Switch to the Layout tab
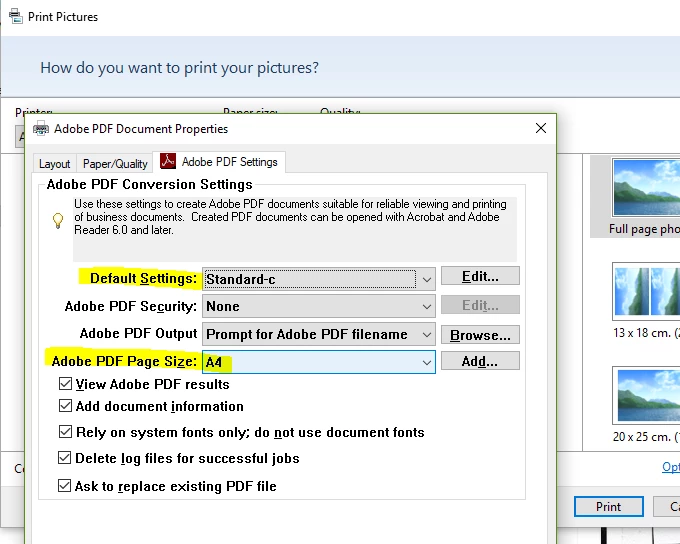The image size is (680, 544). [54, 164]
